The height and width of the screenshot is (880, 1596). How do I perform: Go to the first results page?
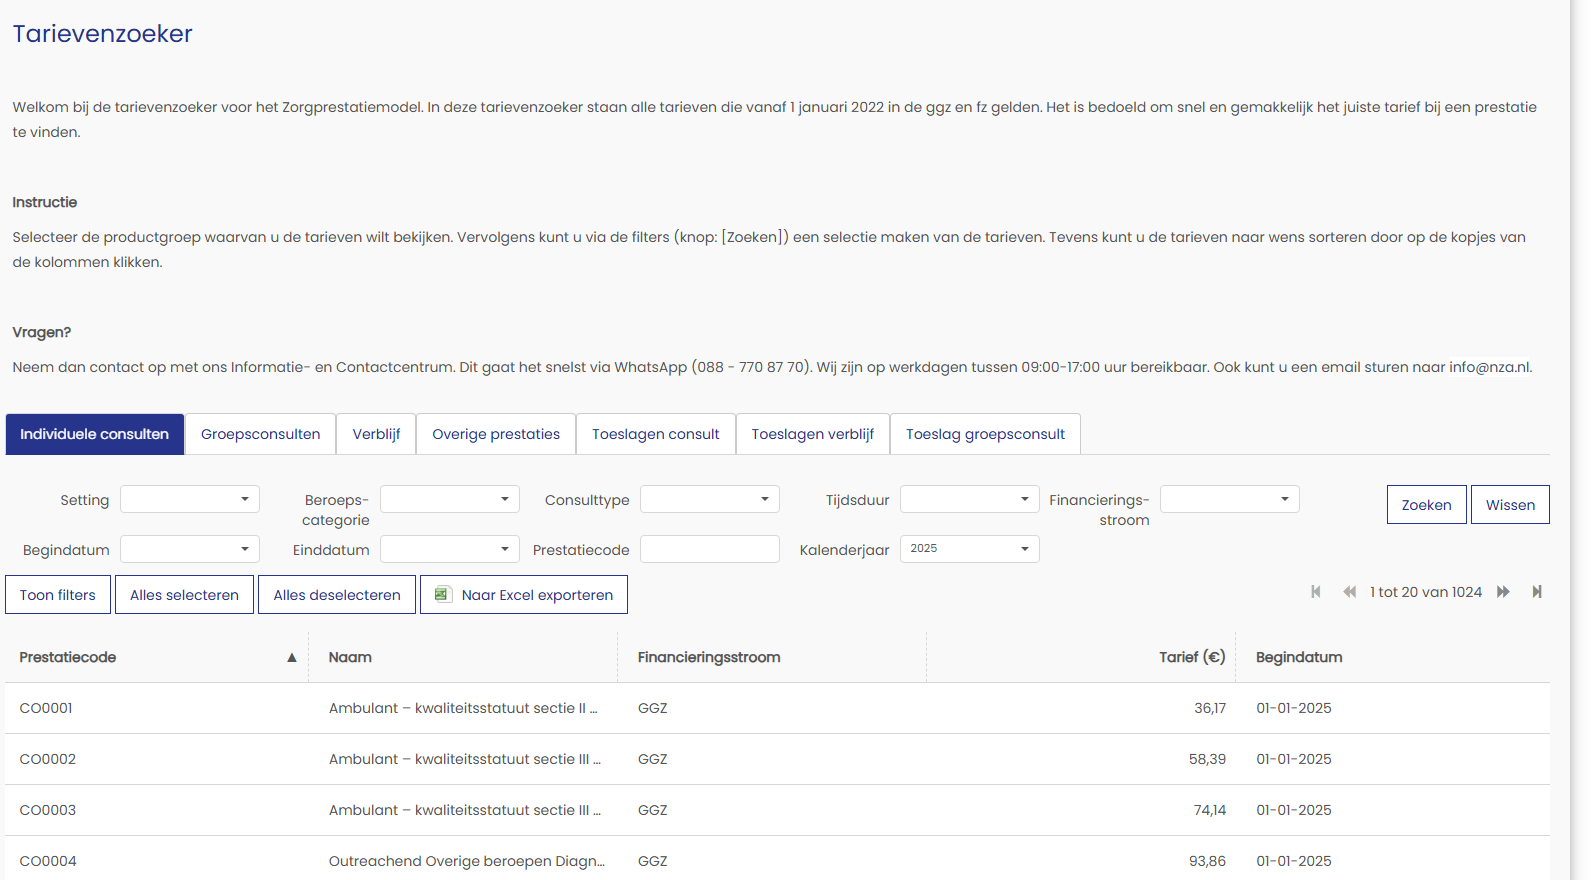pyautogui.click(x=1316, y=592)
